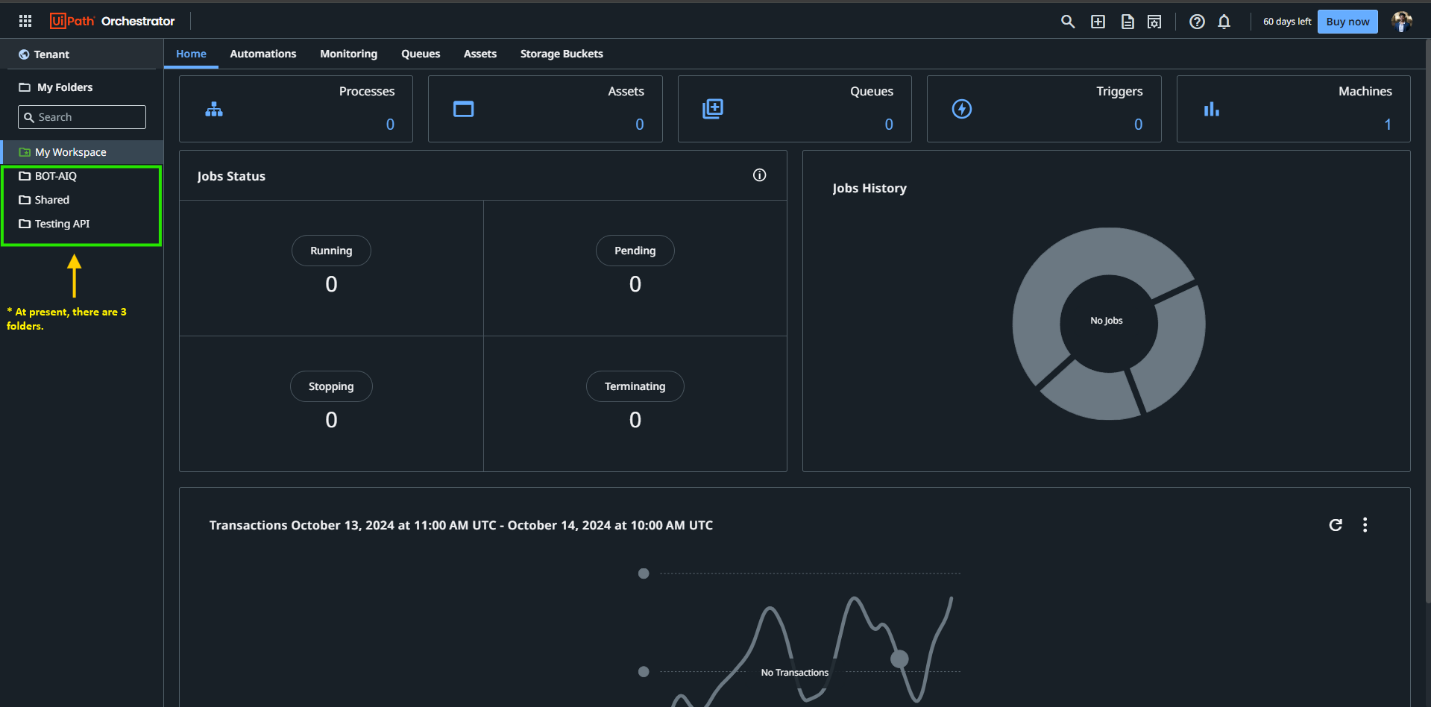Click the folder icon beside BOT-AIQ
The height and width of the screenshot is (707, 1431).
[25, 176]
